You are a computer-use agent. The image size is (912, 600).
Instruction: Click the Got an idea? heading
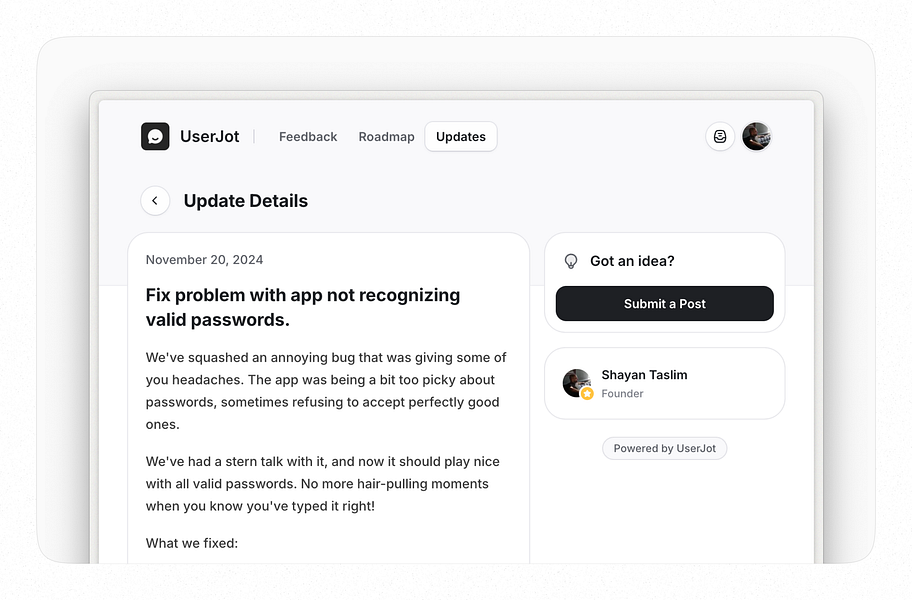pyautogui.click(x=634, y=261)
